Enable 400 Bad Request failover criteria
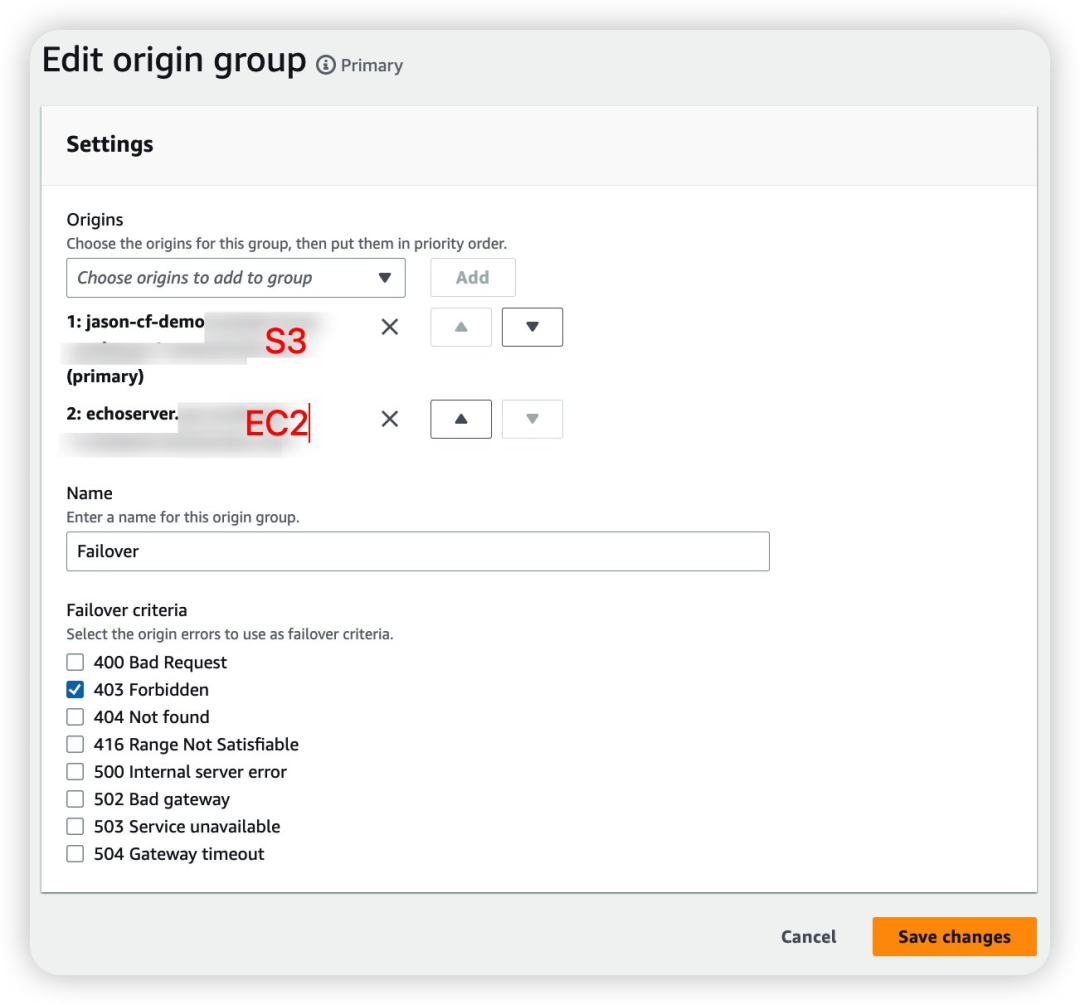Screen dimensions: 1080x1005 point(75,662)
